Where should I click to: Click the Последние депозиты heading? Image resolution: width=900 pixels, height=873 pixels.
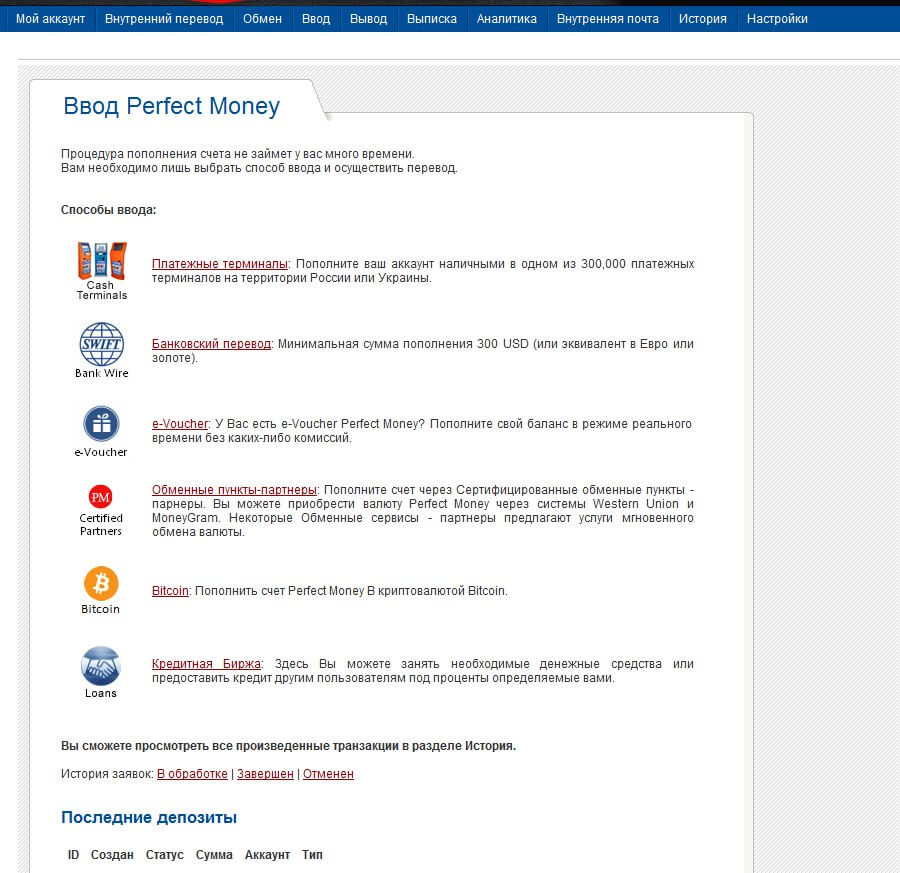click(x=149, y=817)
